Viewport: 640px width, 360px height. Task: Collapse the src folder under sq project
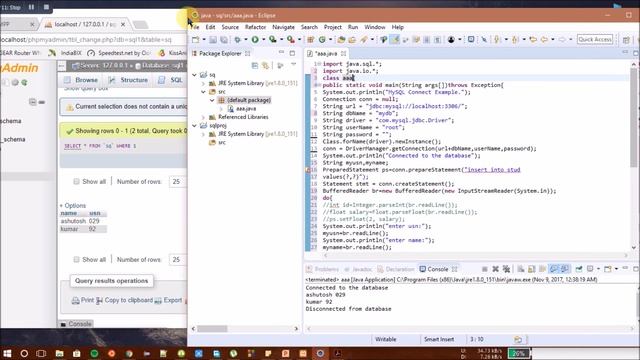[203, 92]
